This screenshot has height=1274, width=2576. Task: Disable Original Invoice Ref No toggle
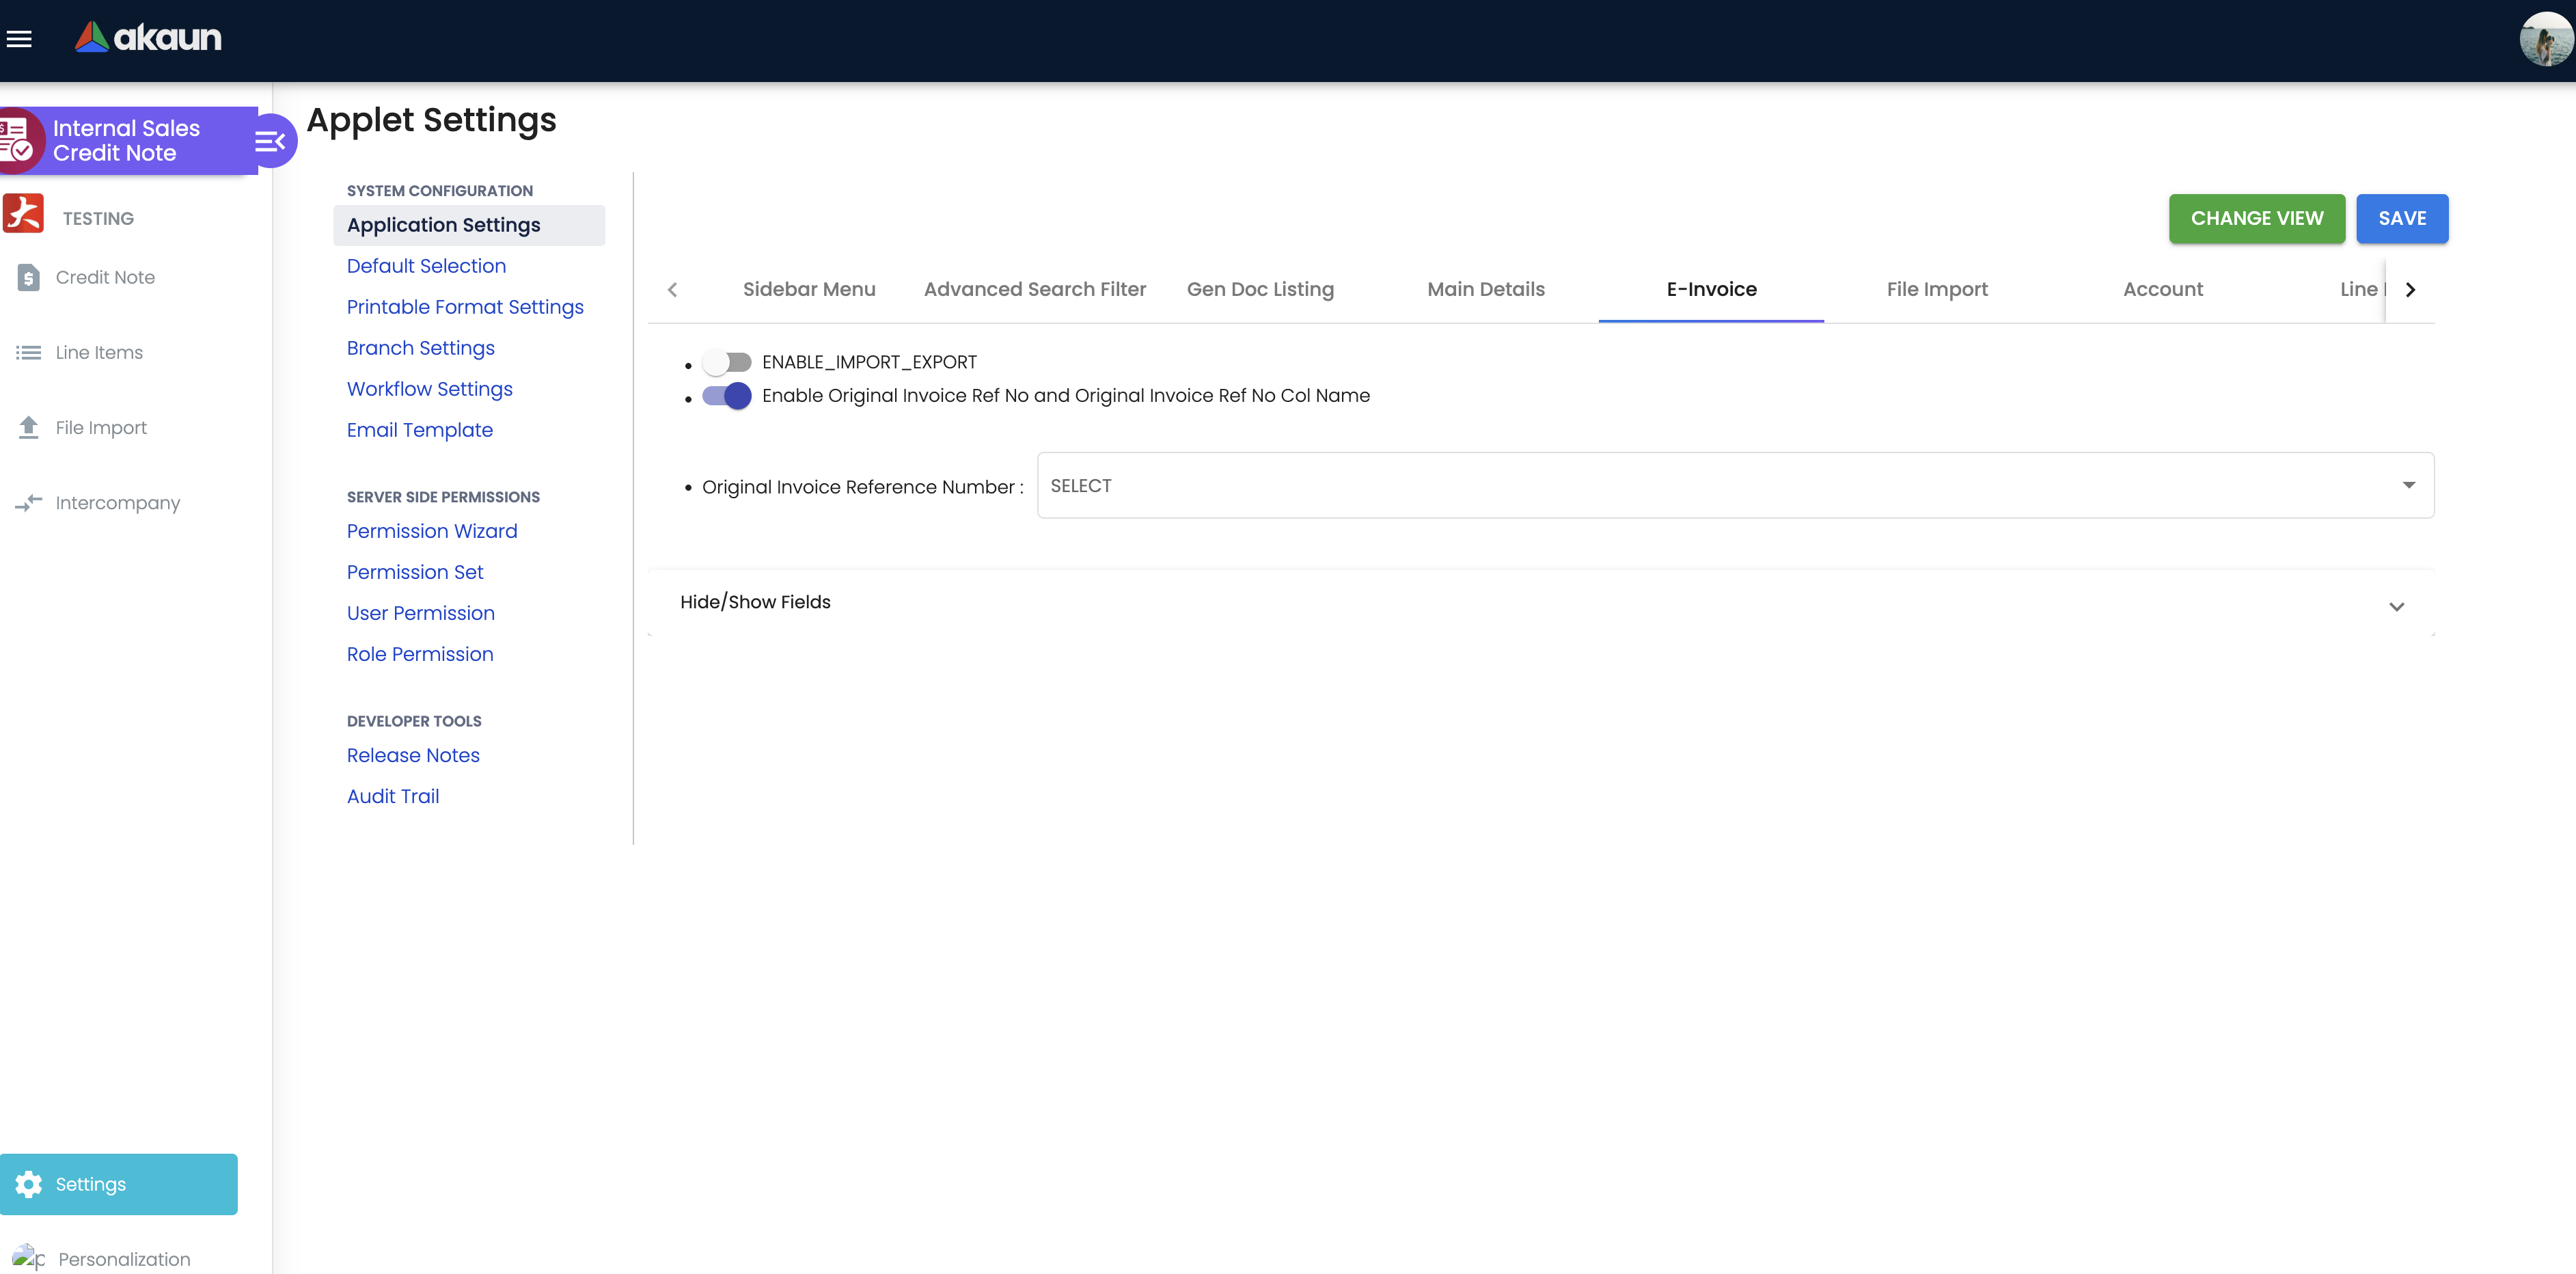(x=727, y=396)
